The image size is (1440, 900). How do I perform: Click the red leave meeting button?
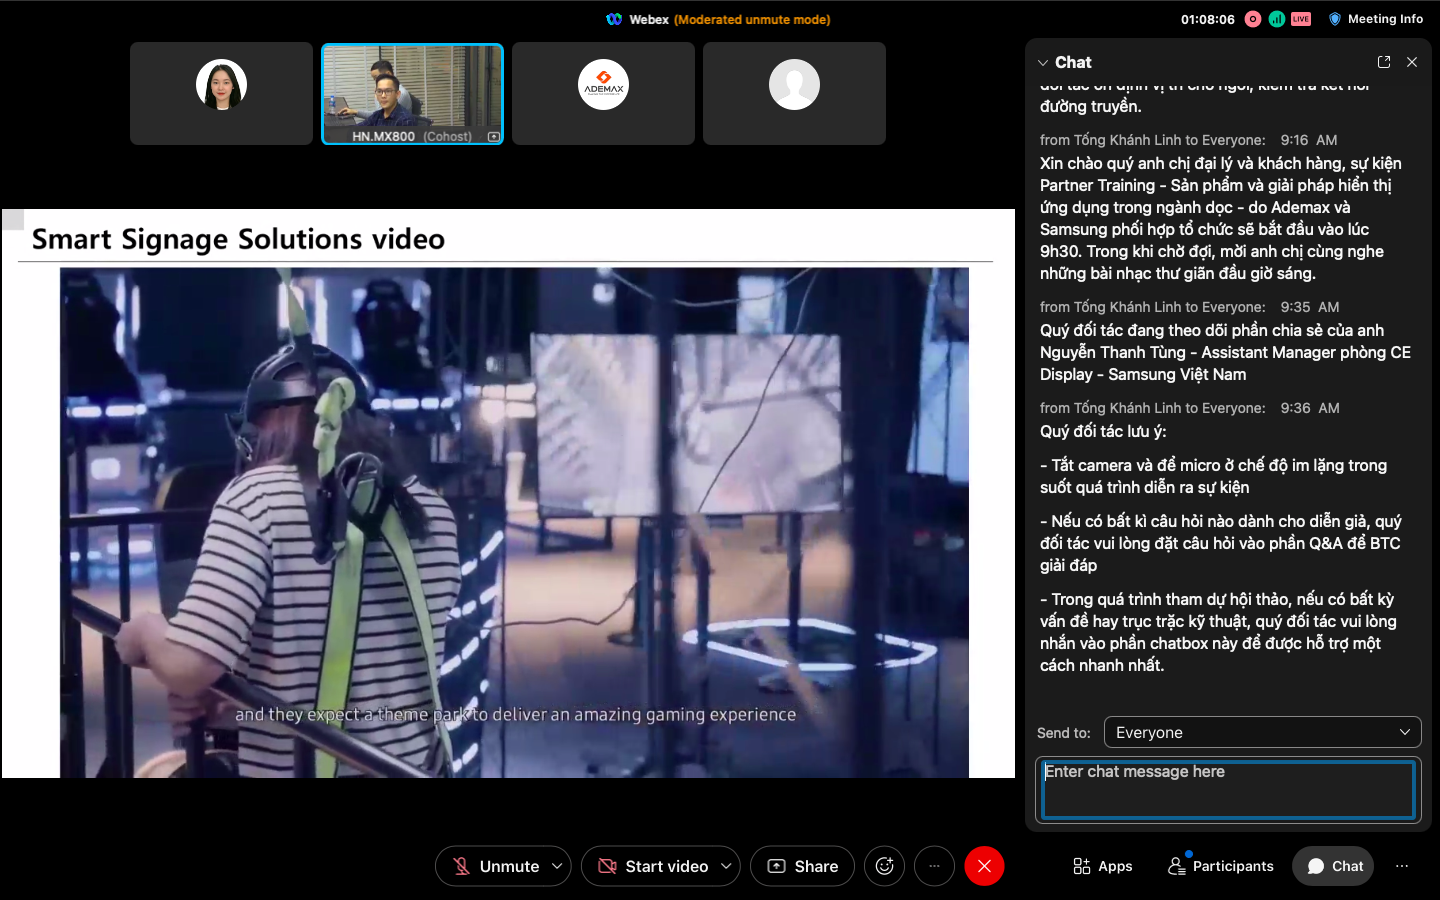(984, 866)
